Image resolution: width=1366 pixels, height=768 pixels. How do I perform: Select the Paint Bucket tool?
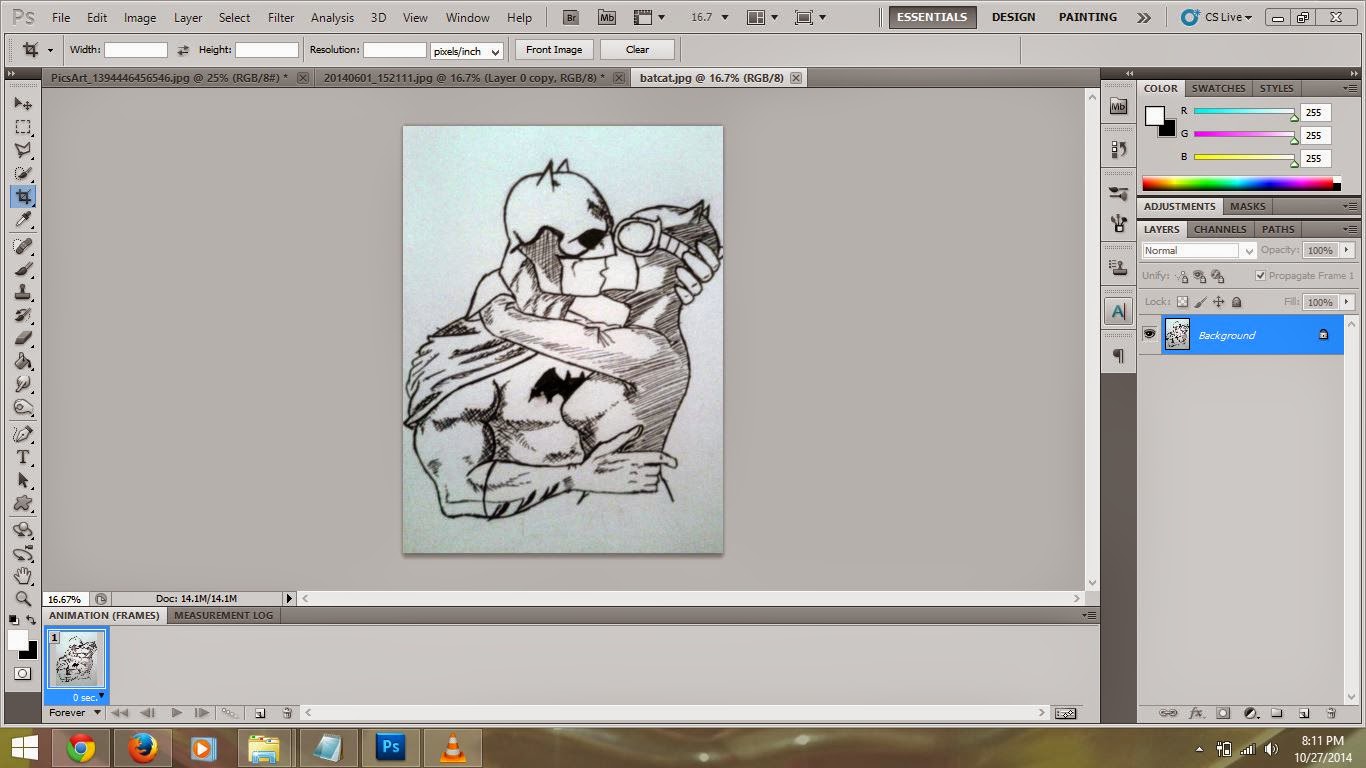coord(23,361)
